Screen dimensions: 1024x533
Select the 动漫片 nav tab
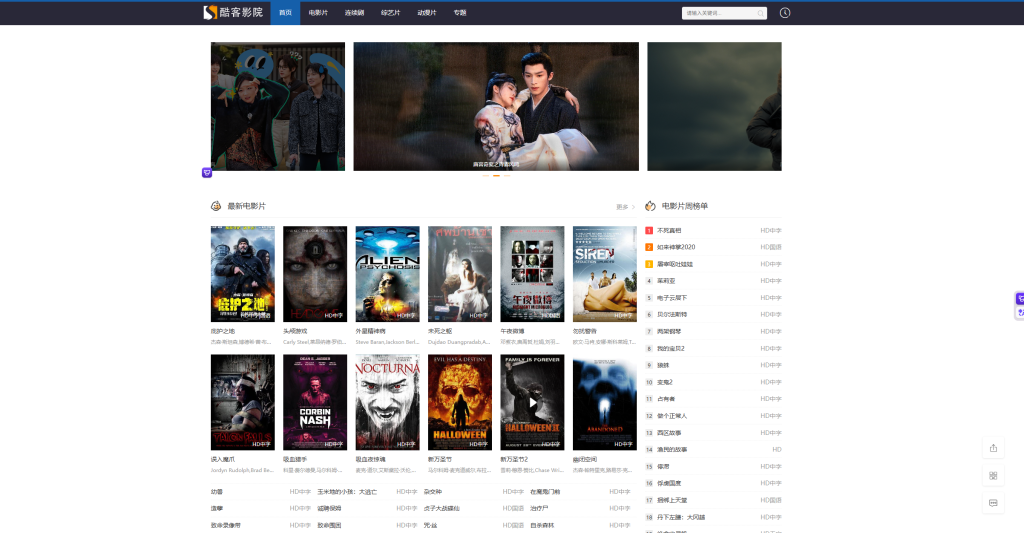(426, 13)
